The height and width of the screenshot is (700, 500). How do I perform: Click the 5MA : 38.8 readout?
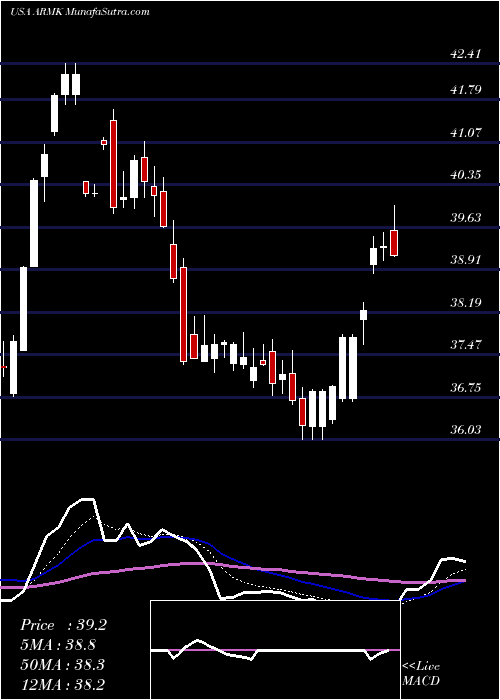pos(58,645)
